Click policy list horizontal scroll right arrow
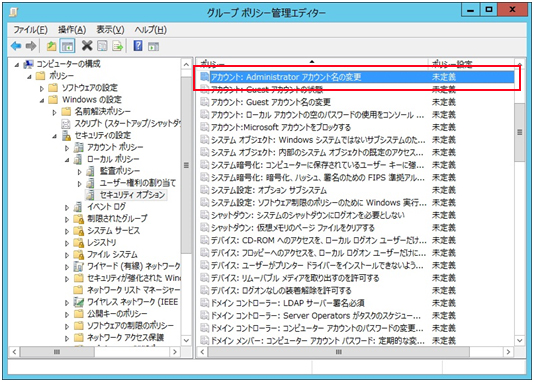This screenshot has height=382, width=534. tap(508, 352)
